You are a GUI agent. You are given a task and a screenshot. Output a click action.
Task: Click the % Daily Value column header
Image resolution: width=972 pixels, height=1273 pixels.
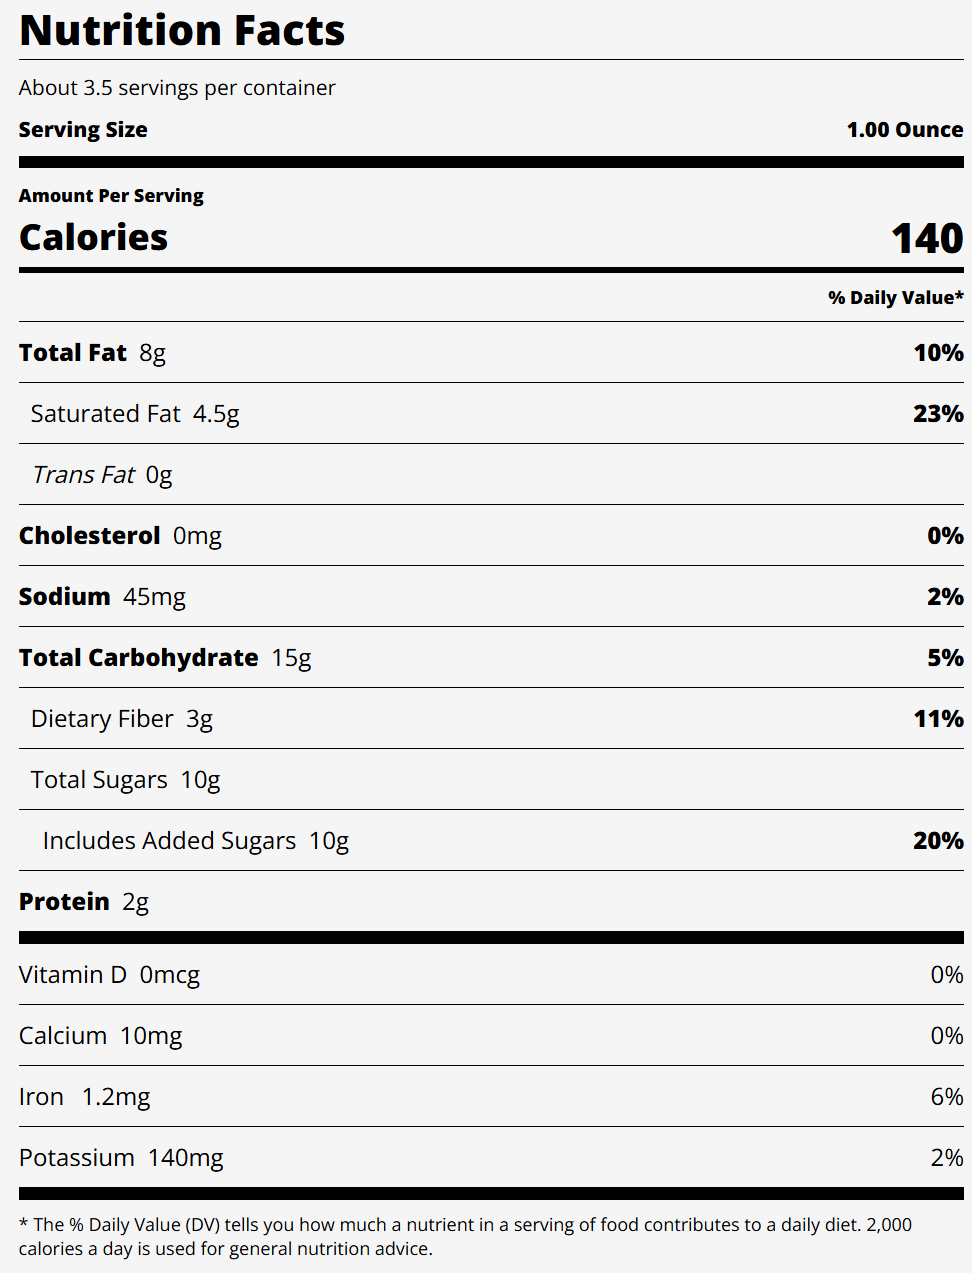point(895,298)
